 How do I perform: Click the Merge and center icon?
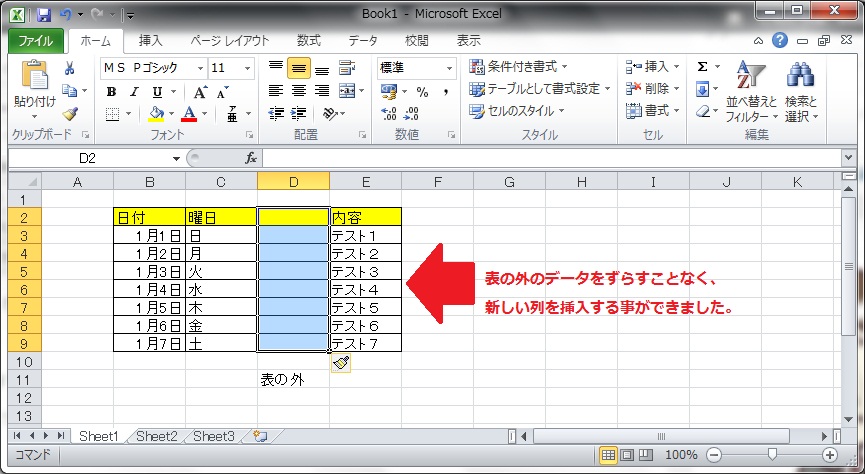[x=346, y=90]
